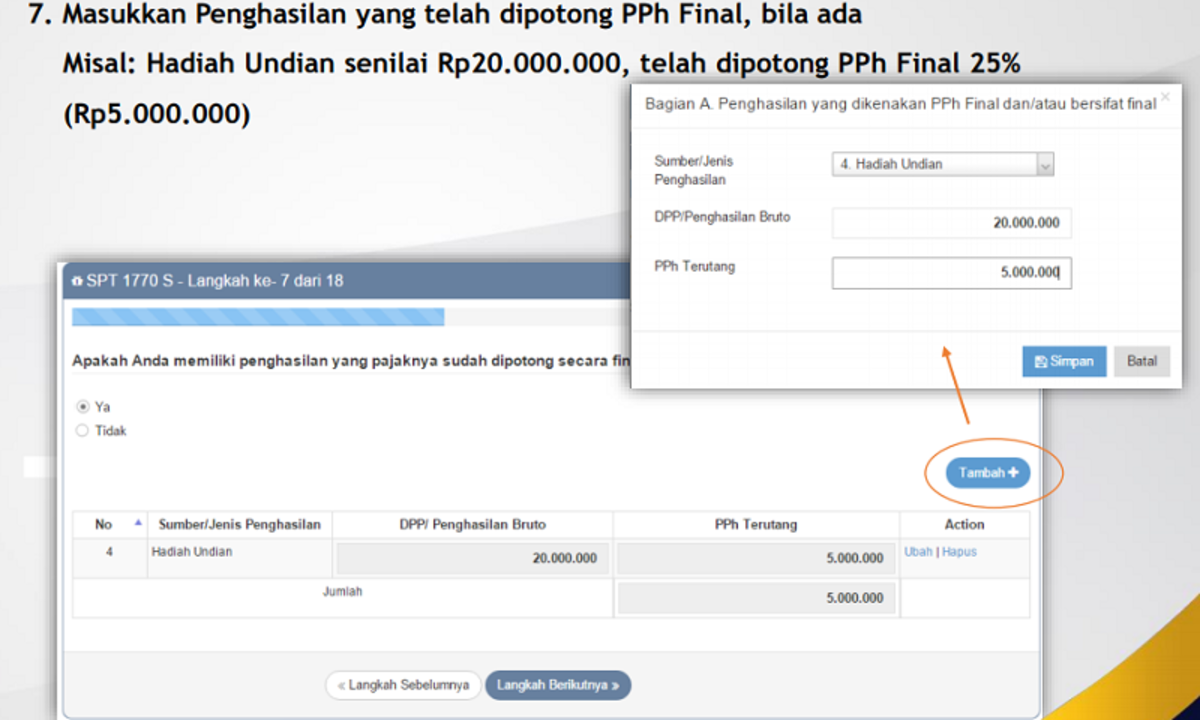The height and width of the screenshot is (720, 1200).
Task: Go back with Langkah Sebelumnya
Action: point(403,685)
